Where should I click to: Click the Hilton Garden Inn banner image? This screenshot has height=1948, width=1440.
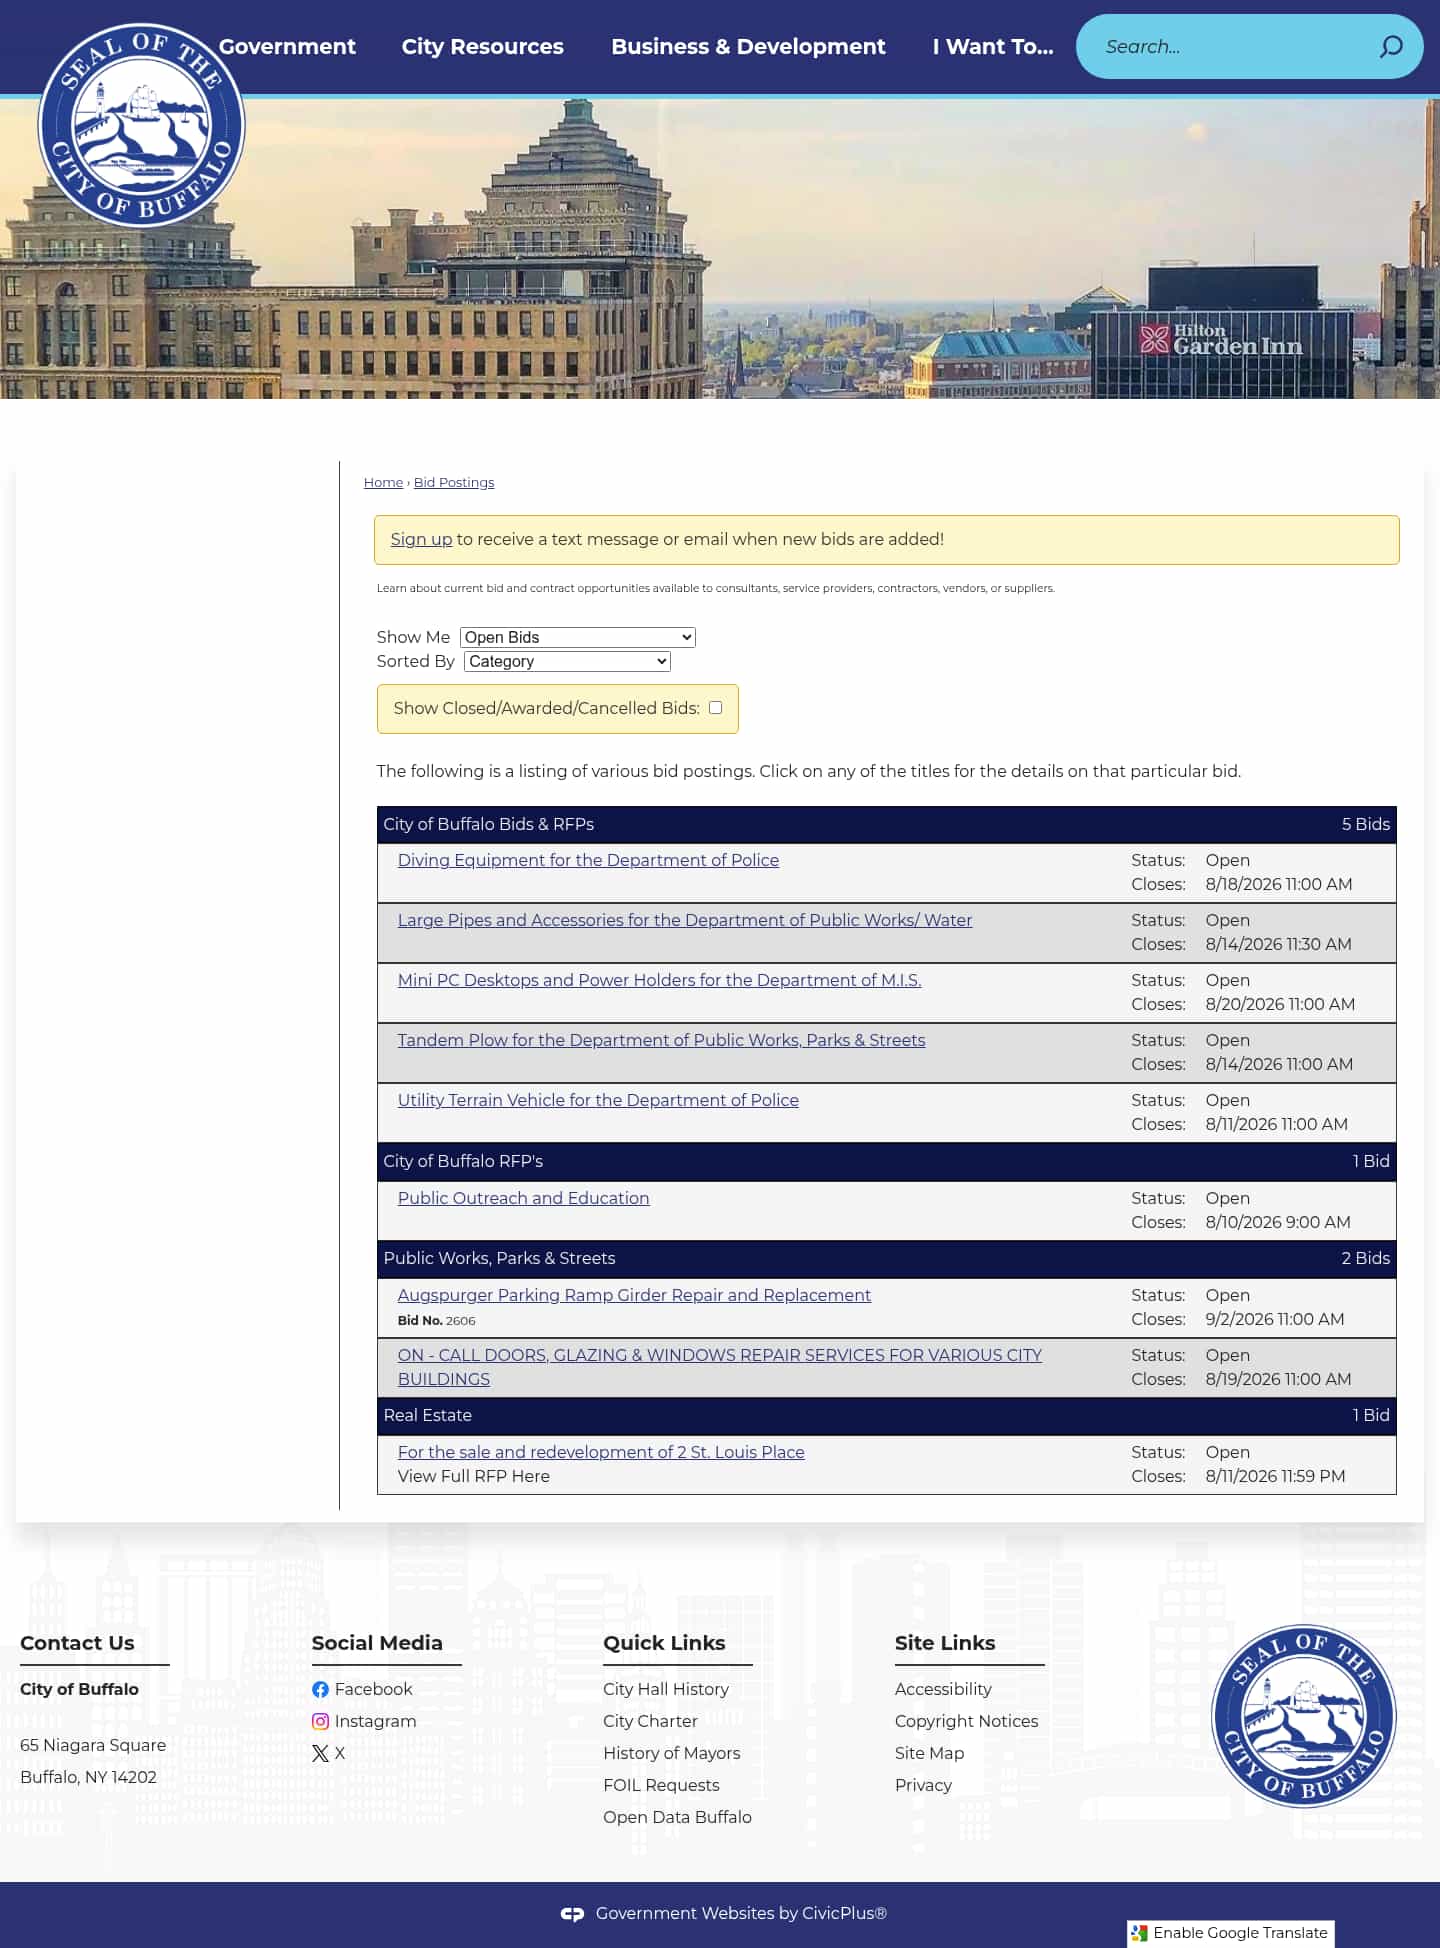click(720, 248)
